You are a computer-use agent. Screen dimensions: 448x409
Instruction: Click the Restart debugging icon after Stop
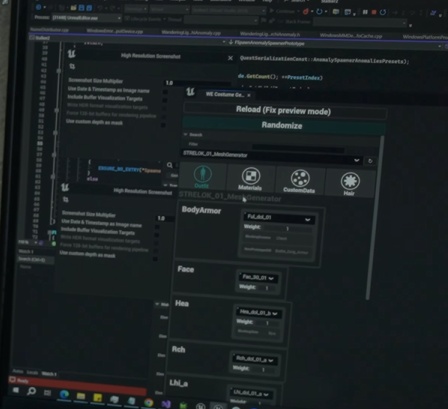(383, 12)
